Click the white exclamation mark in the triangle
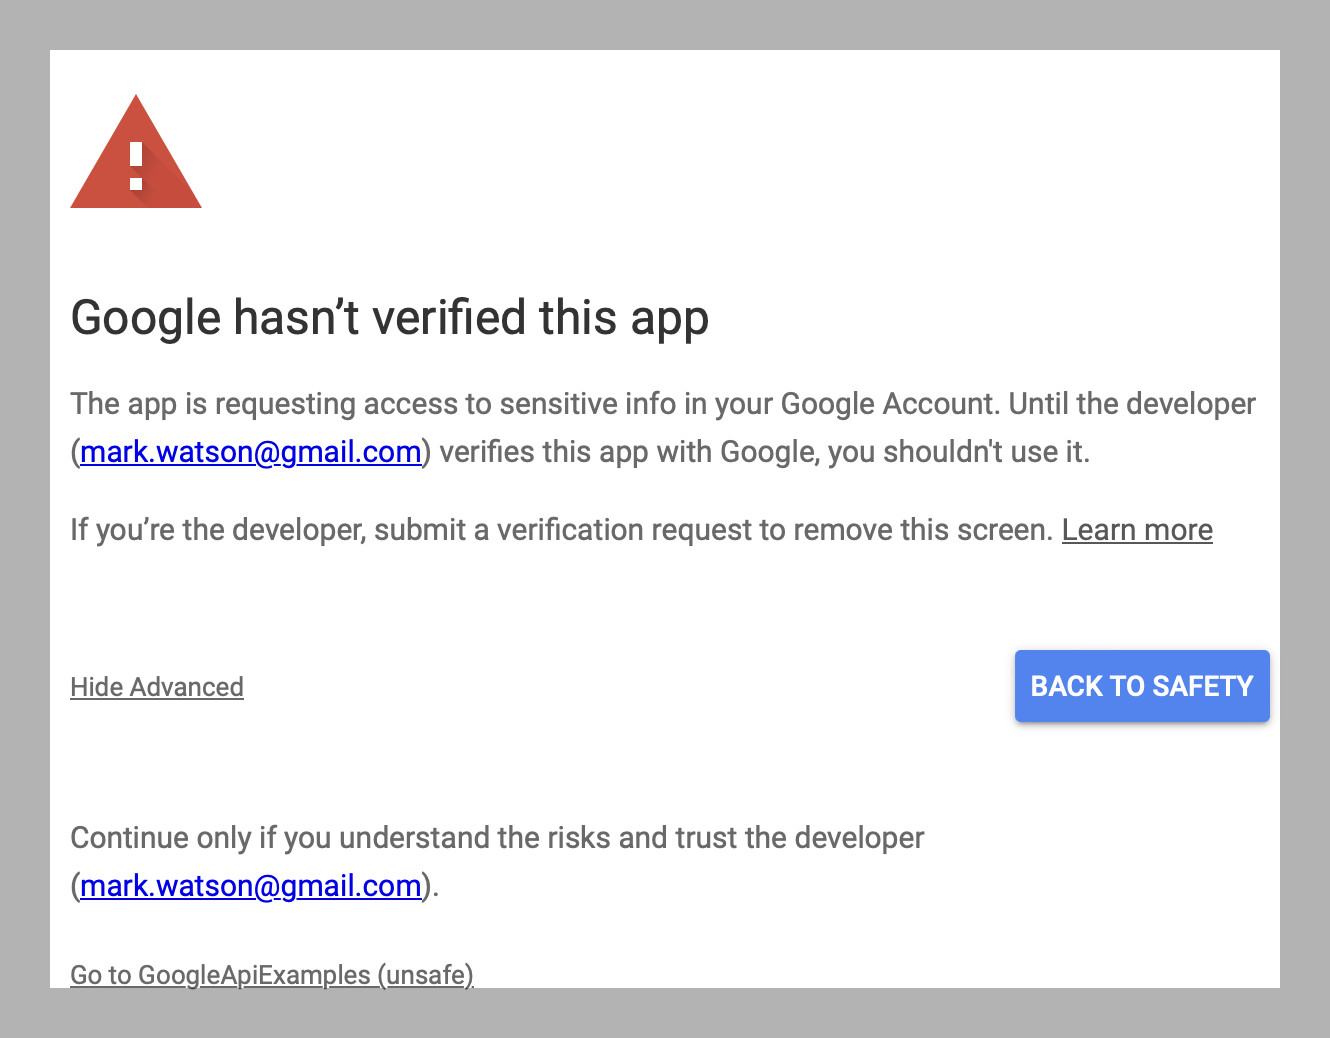 coord(136,166)
